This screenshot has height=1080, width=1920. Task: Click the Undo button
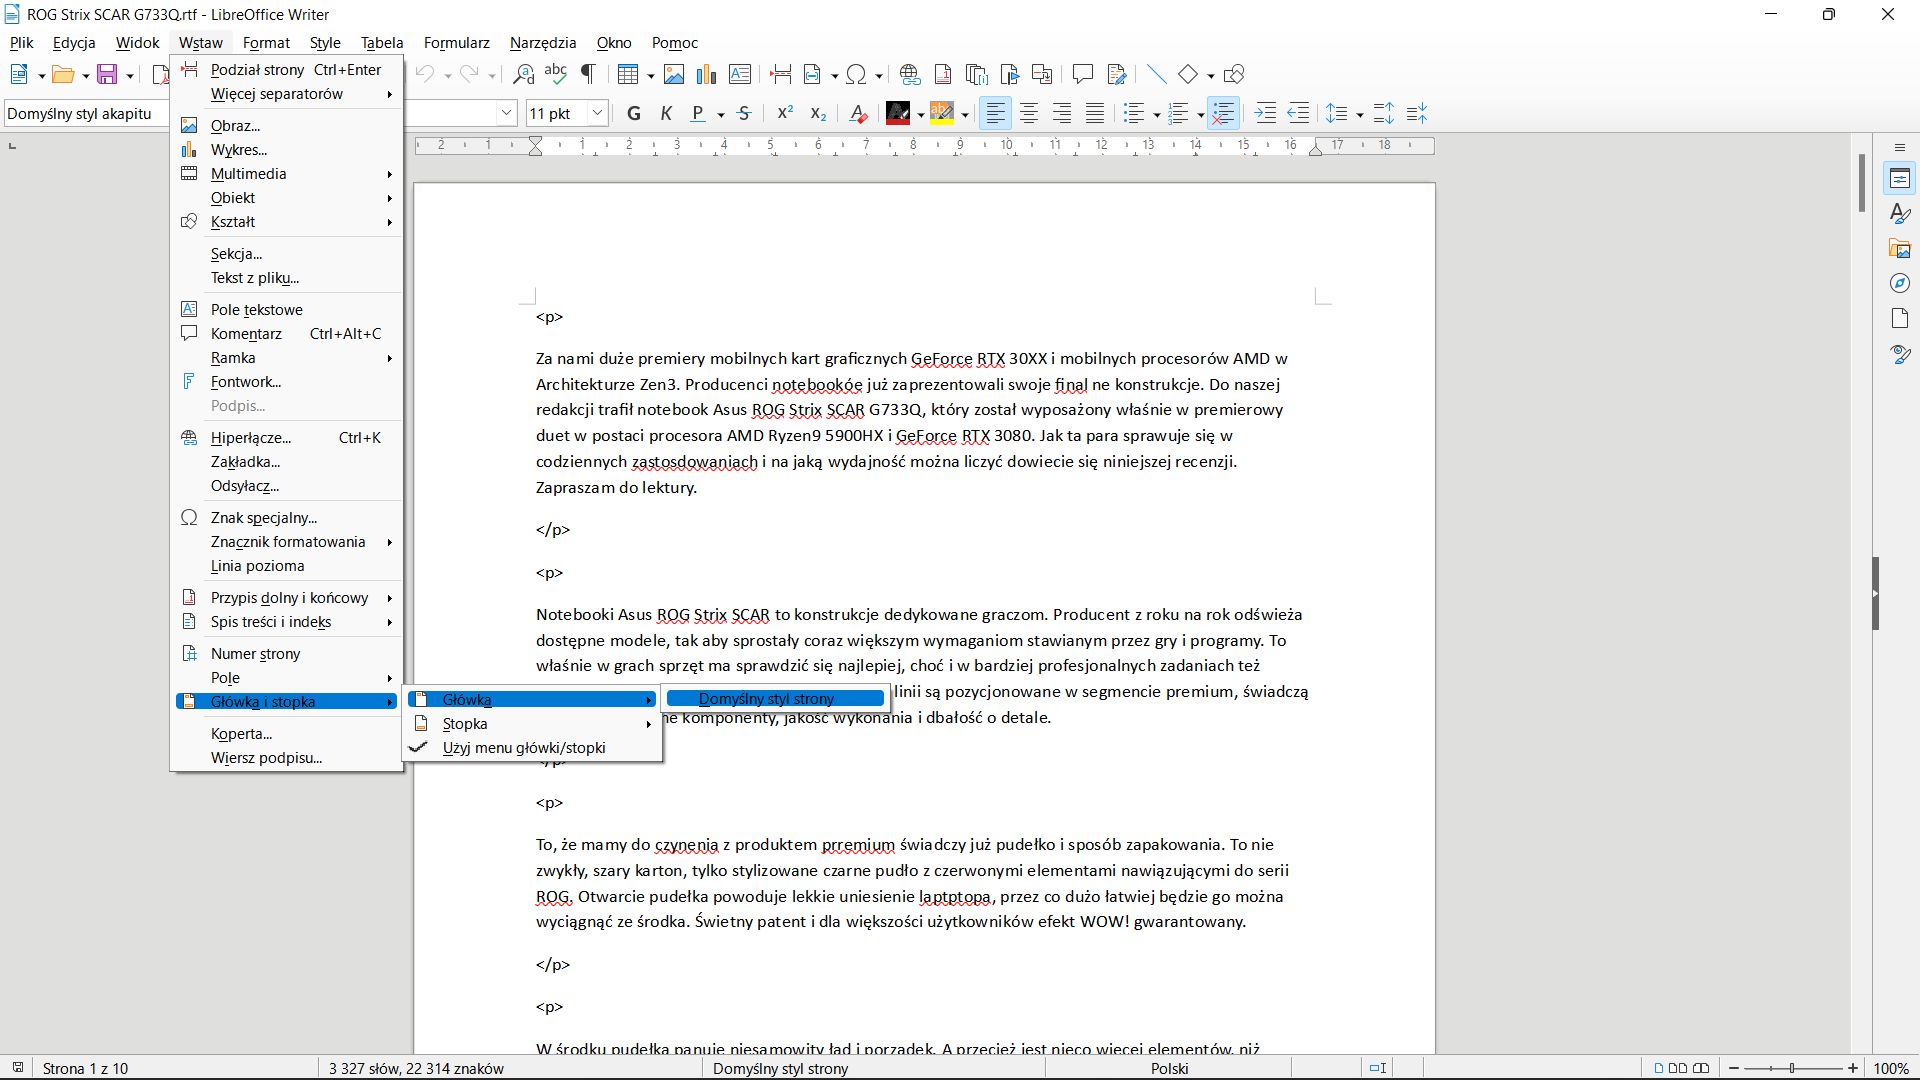pyautogui.click(x=424, y=74)
